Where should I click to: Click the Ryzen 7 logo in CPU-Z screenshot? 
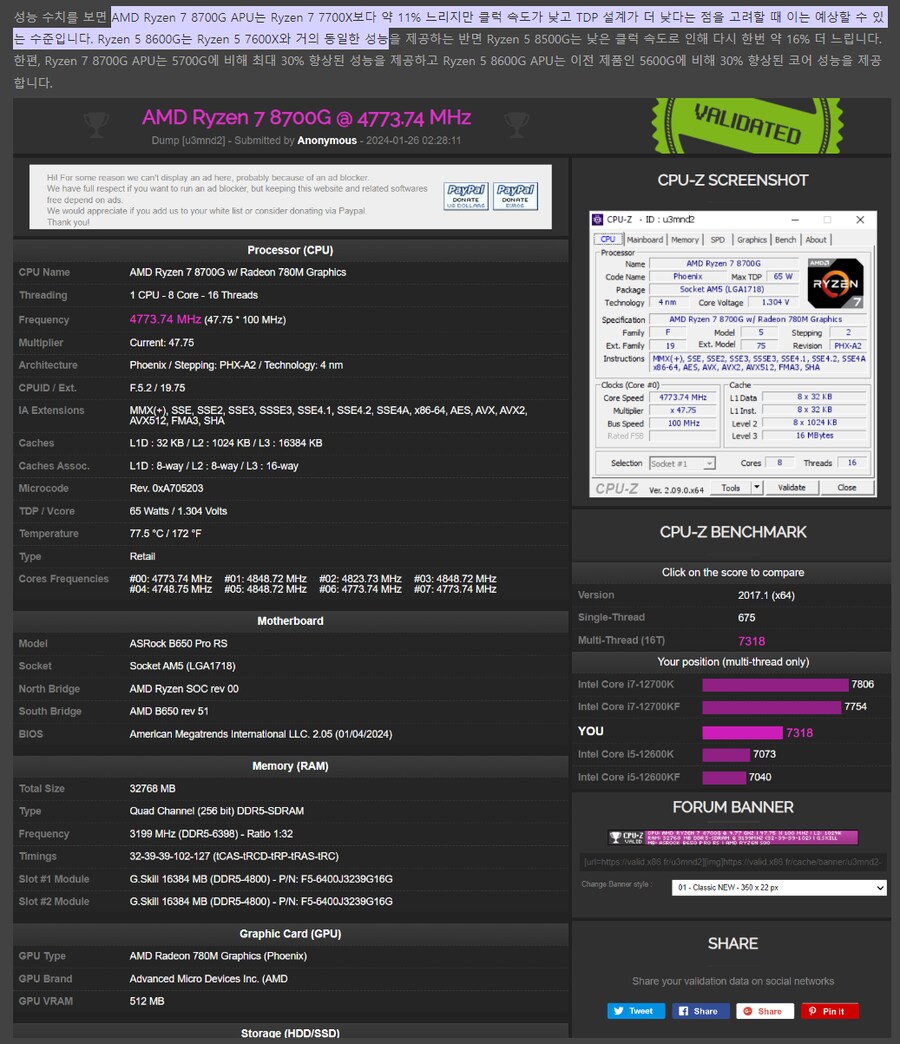point(835,283)
